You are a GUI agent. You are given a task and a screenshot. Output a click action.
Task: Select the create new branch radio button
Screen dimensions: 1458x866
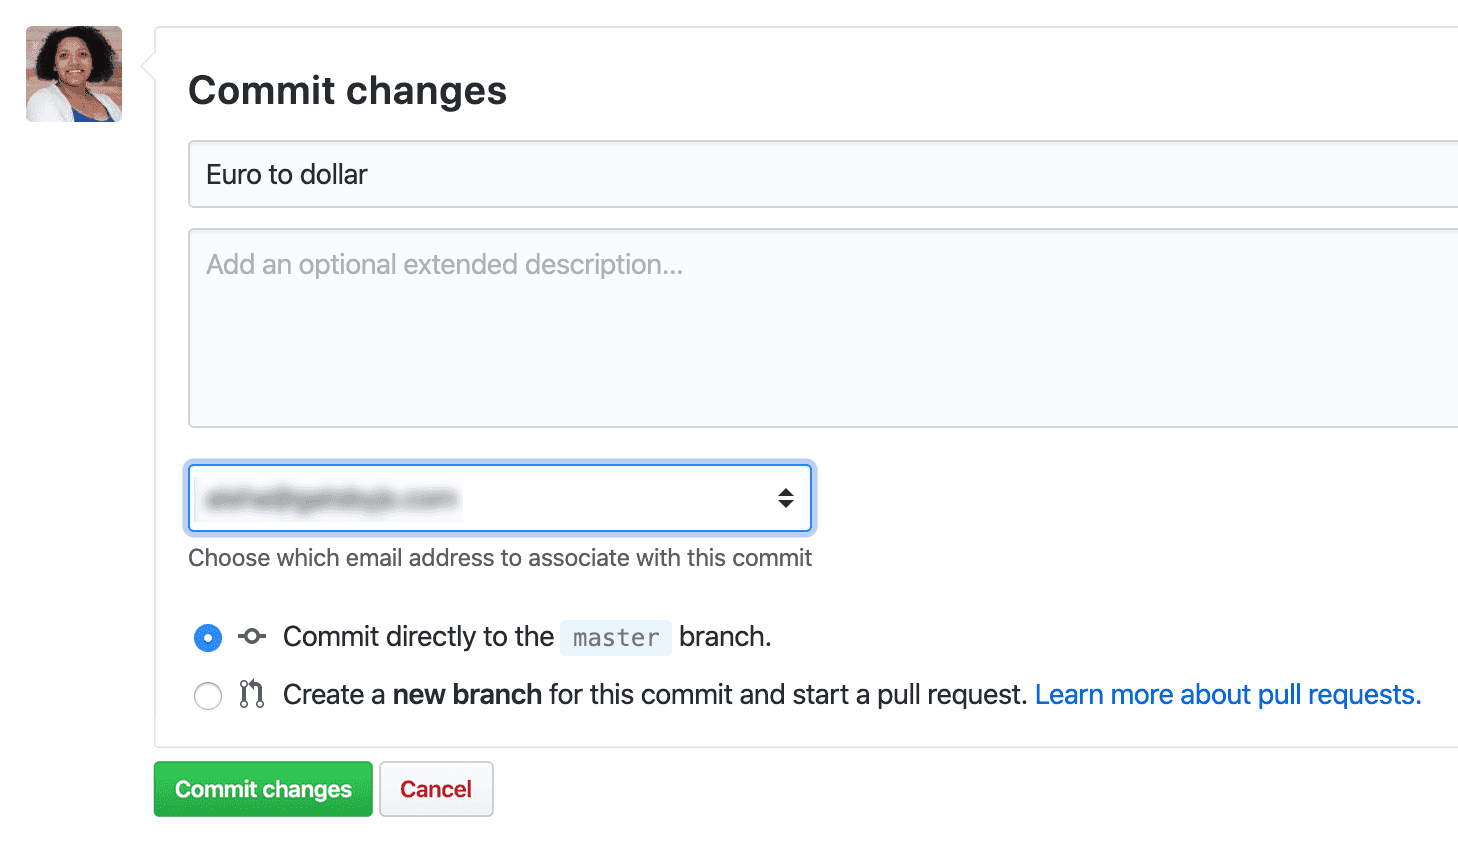208,695
